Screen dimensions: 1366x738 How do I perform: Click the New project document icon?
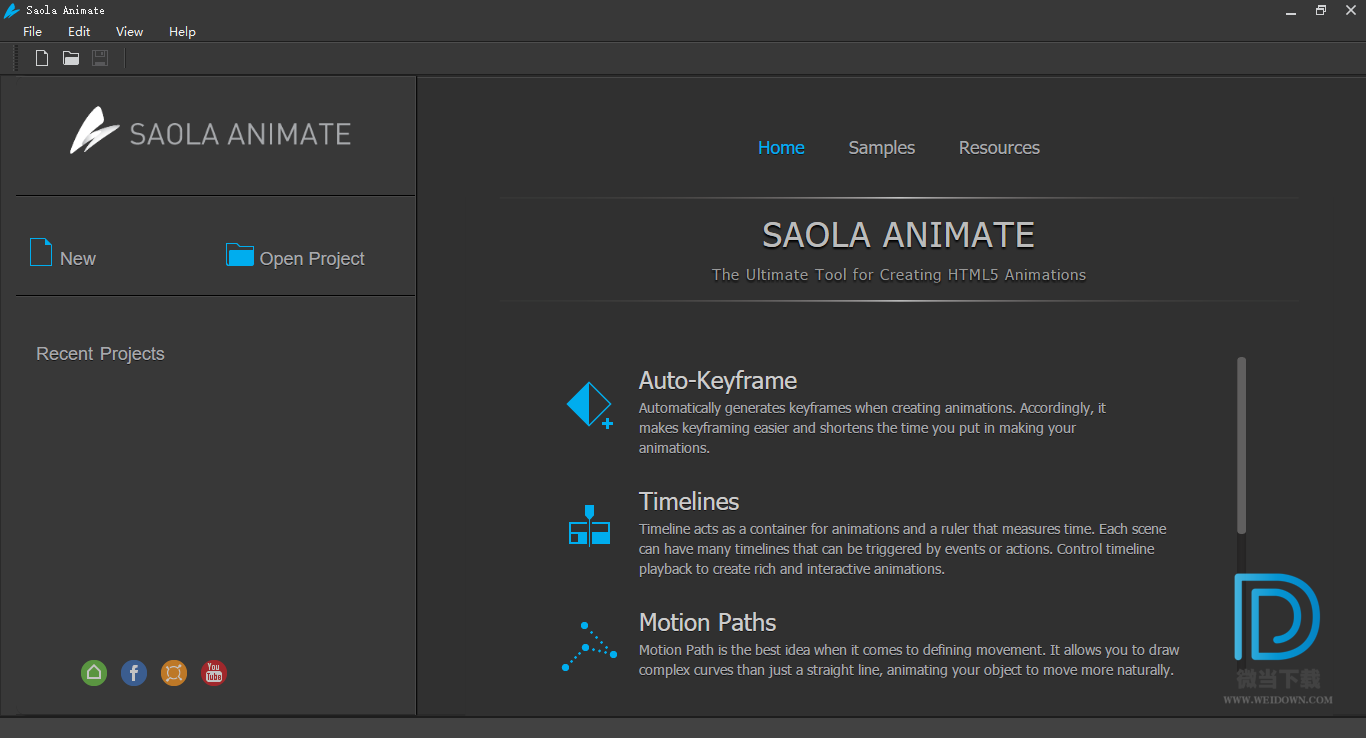pos(41,252)
